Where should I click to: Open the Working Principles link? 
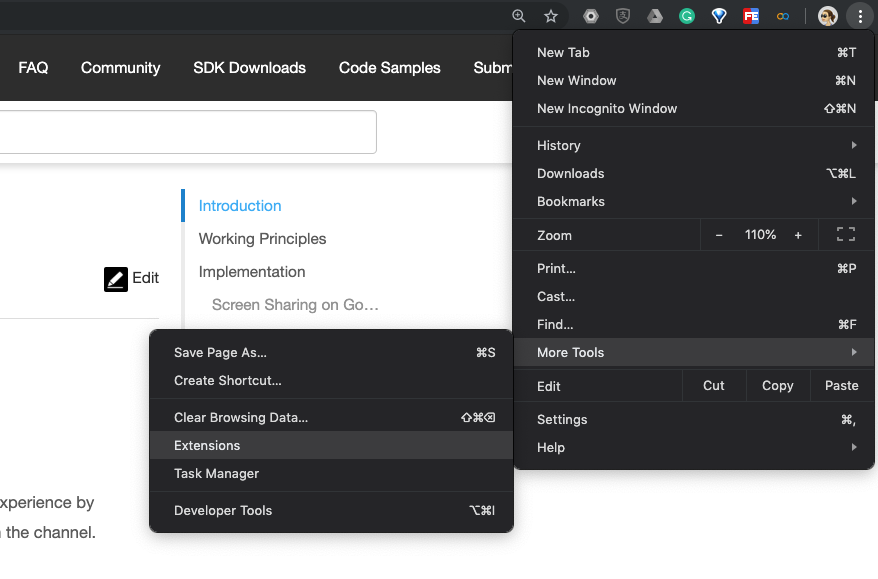click(x=262, y=238)
